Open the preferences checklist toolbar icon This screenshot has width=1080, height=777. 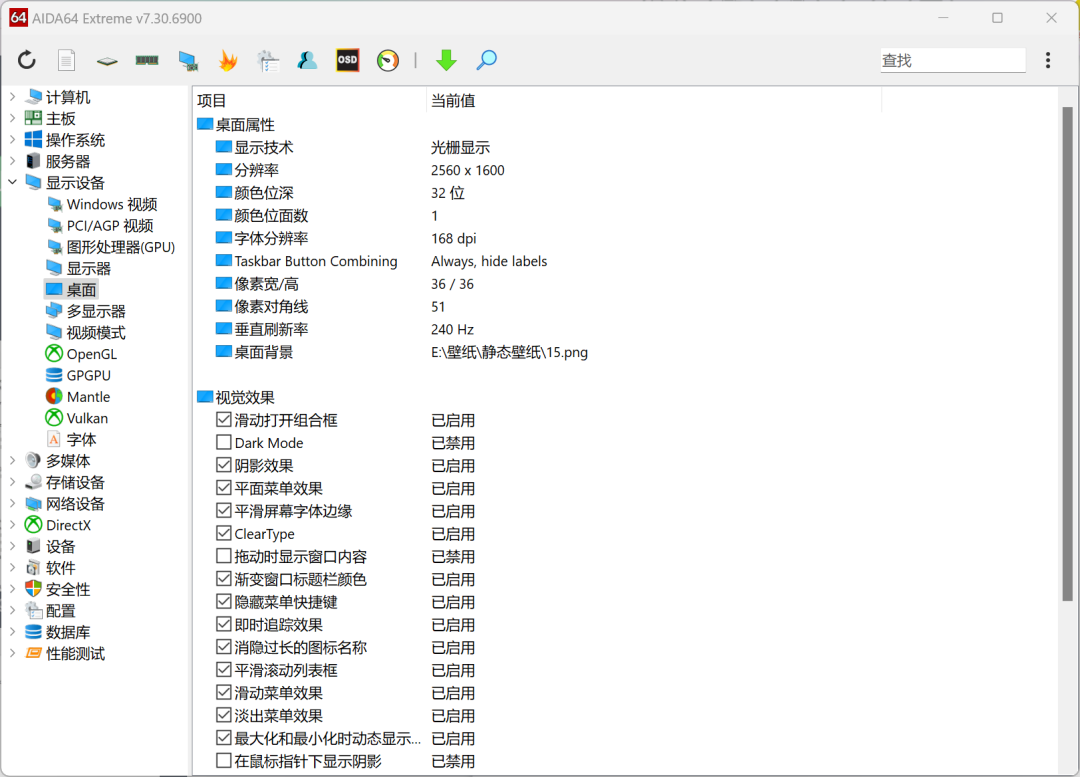click(x=268, y=61)
